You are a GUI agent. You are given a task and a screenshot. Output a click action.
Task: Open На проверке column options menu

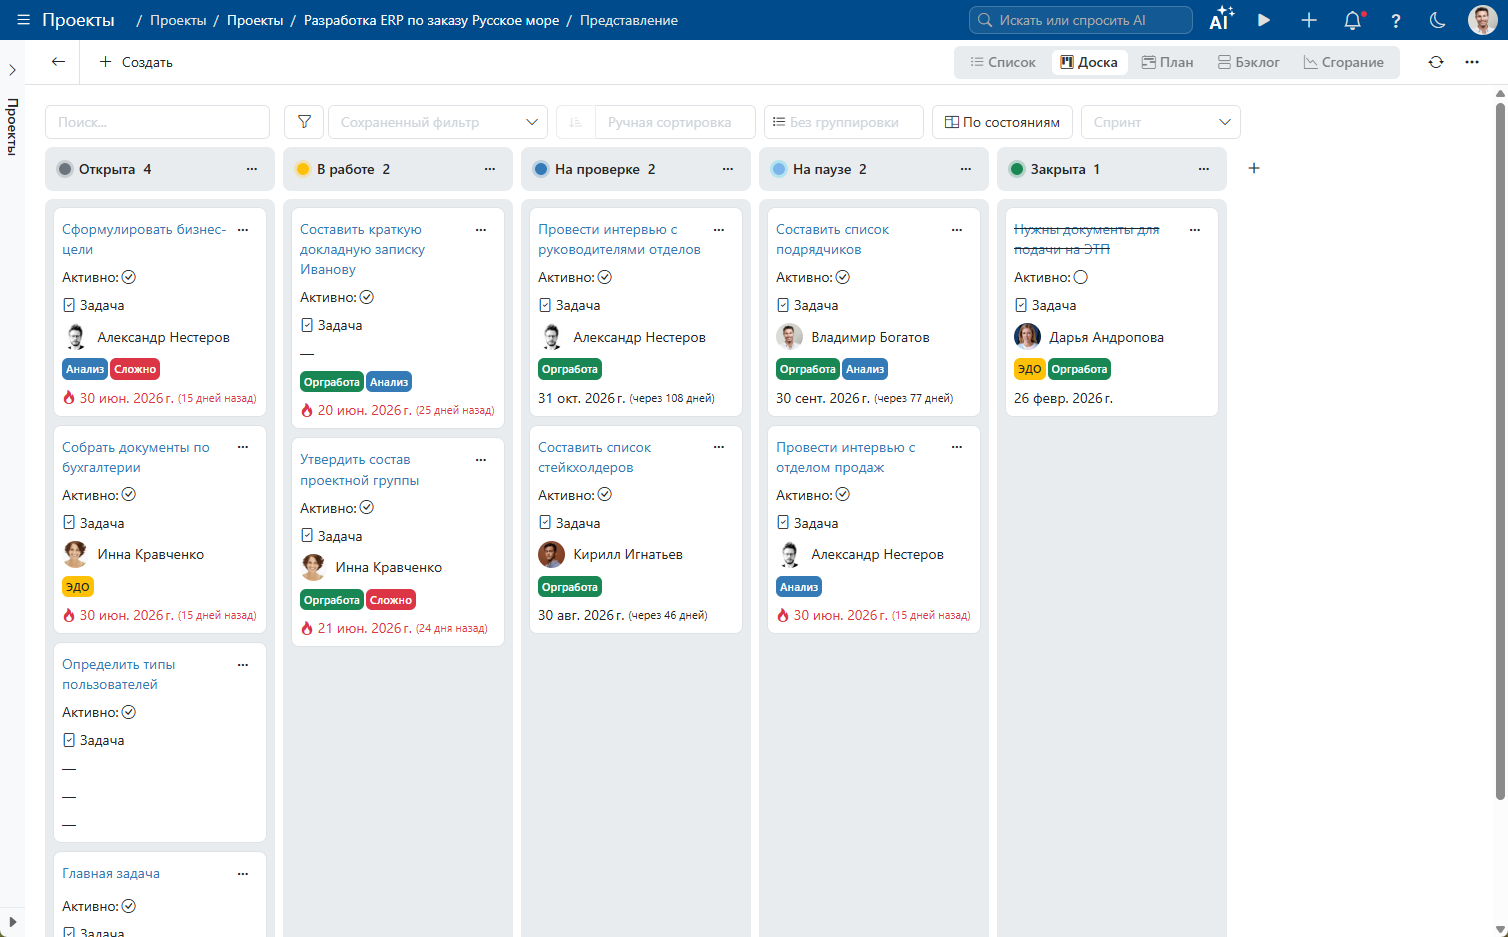pyautogui.click(x=728, y=169)
